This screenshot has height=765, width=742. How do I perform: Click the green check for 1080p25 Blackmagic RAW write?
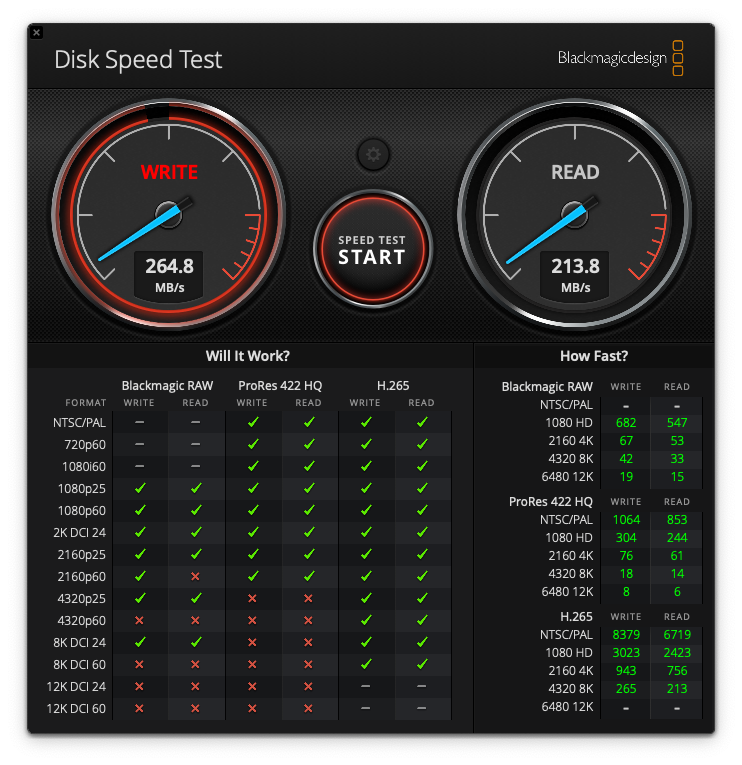coord(139,488)
